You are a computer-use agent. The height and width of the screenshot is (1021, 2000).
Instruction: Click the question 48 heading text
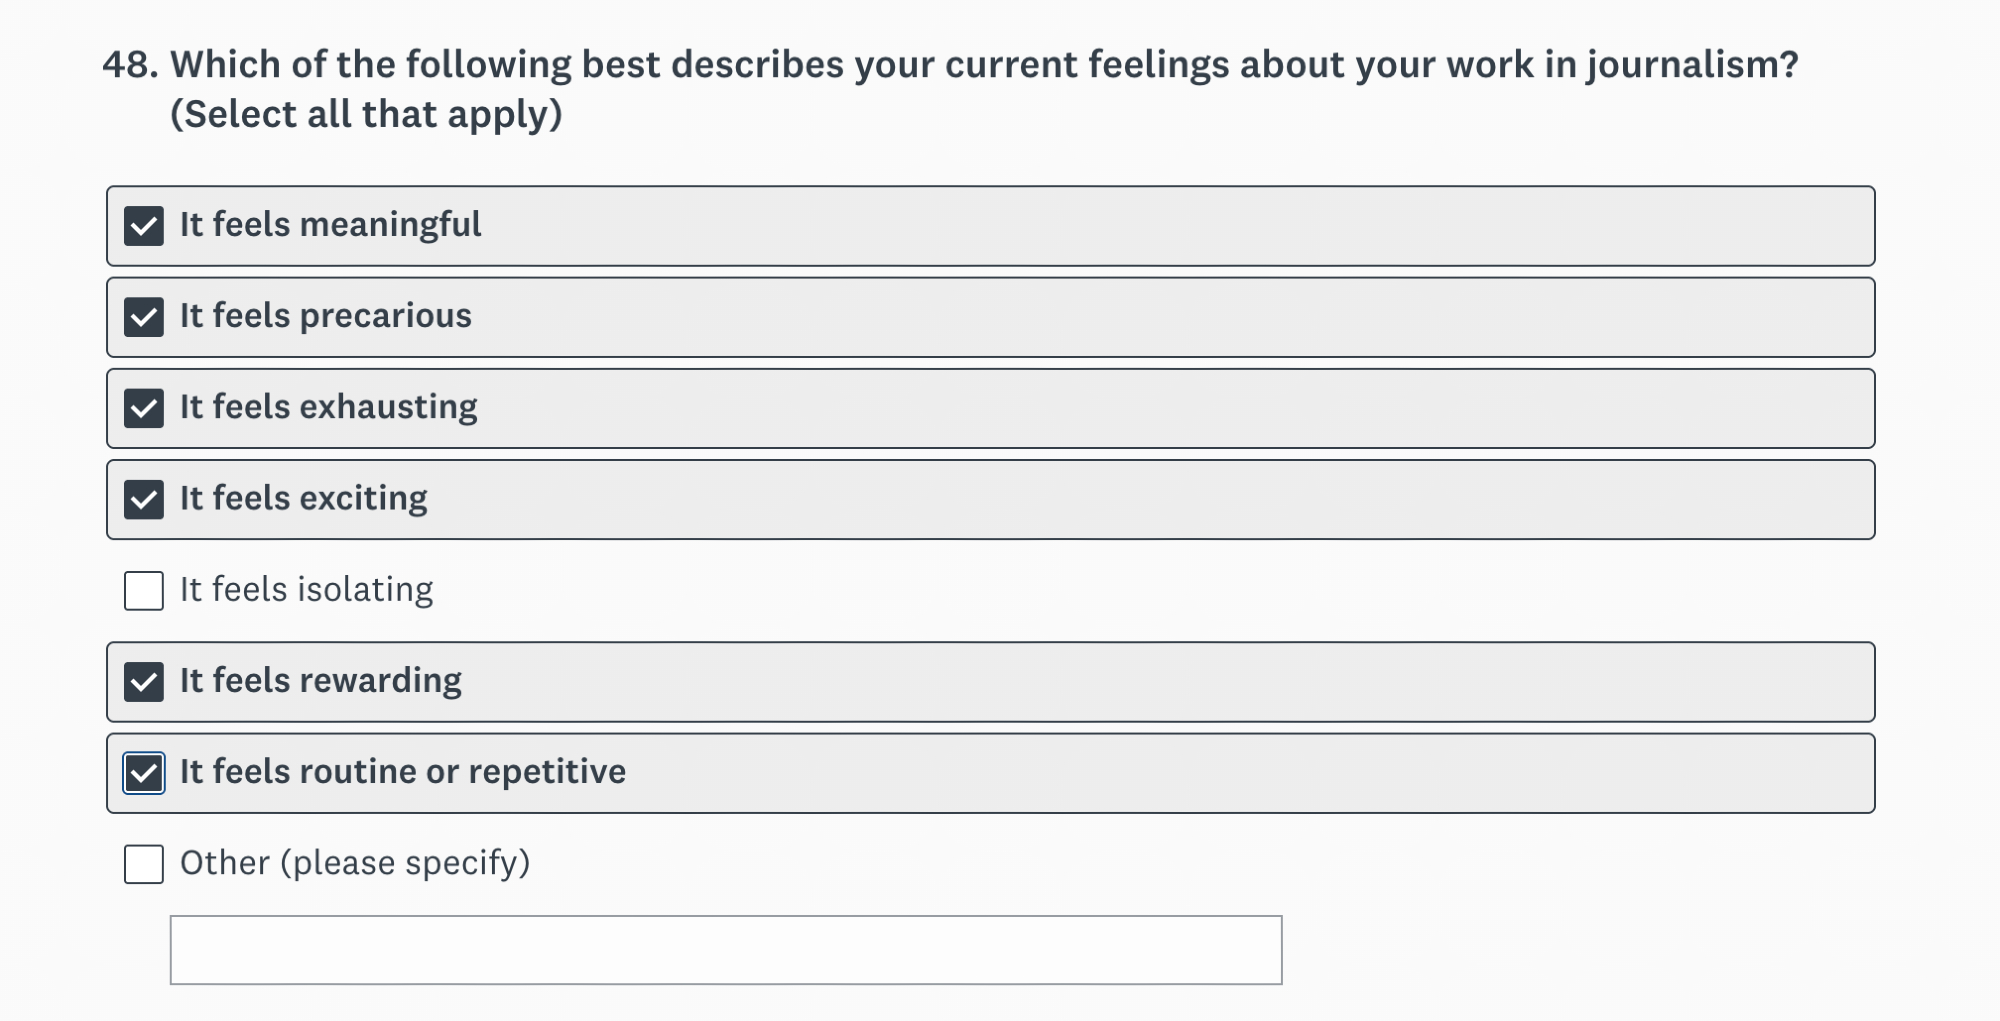pyautogui.click(x=983, y=65)
